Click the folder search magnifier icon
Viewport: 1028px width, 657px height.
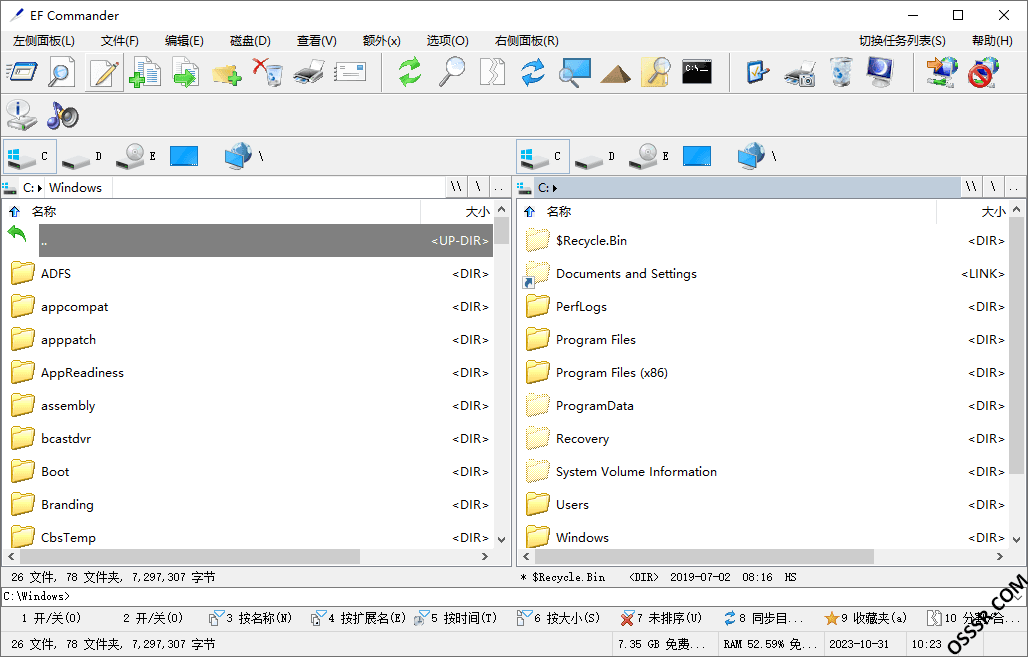656,72
